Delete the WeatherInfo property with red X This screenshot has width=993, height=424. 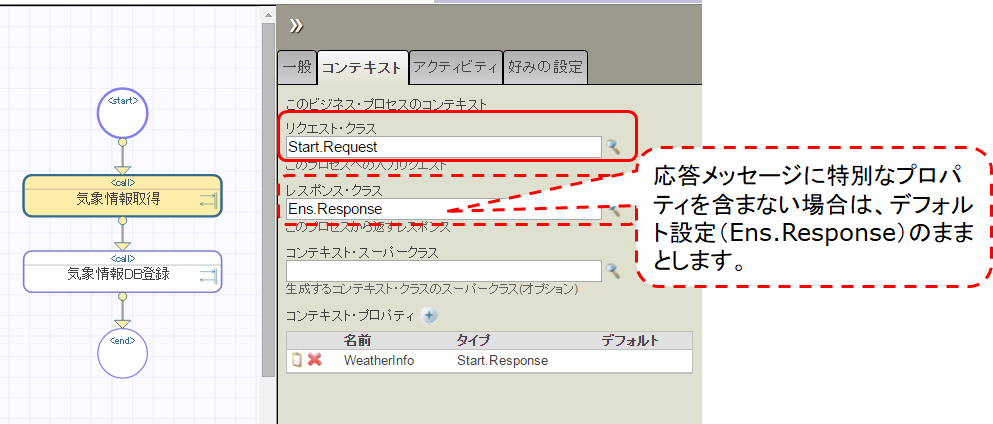314,360
